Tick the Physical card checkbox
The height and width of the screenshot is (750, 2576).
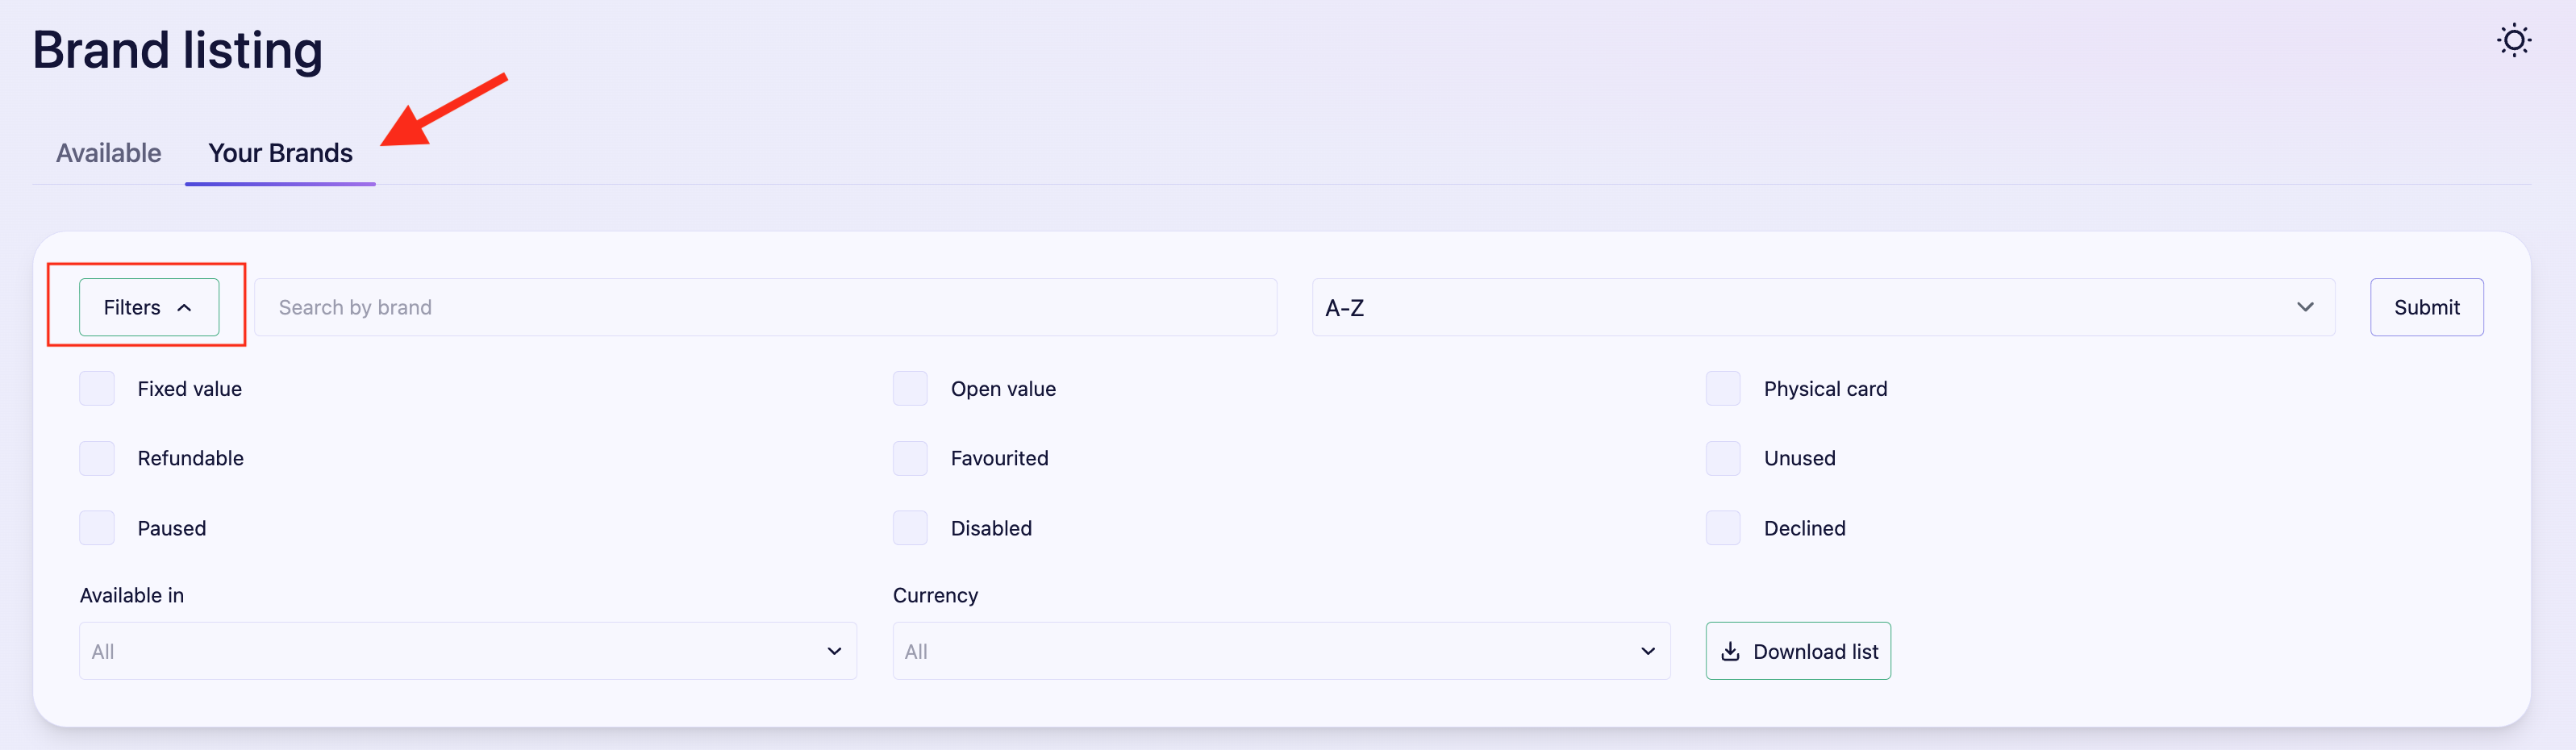pyautogui.click(x=1723, y=389)
